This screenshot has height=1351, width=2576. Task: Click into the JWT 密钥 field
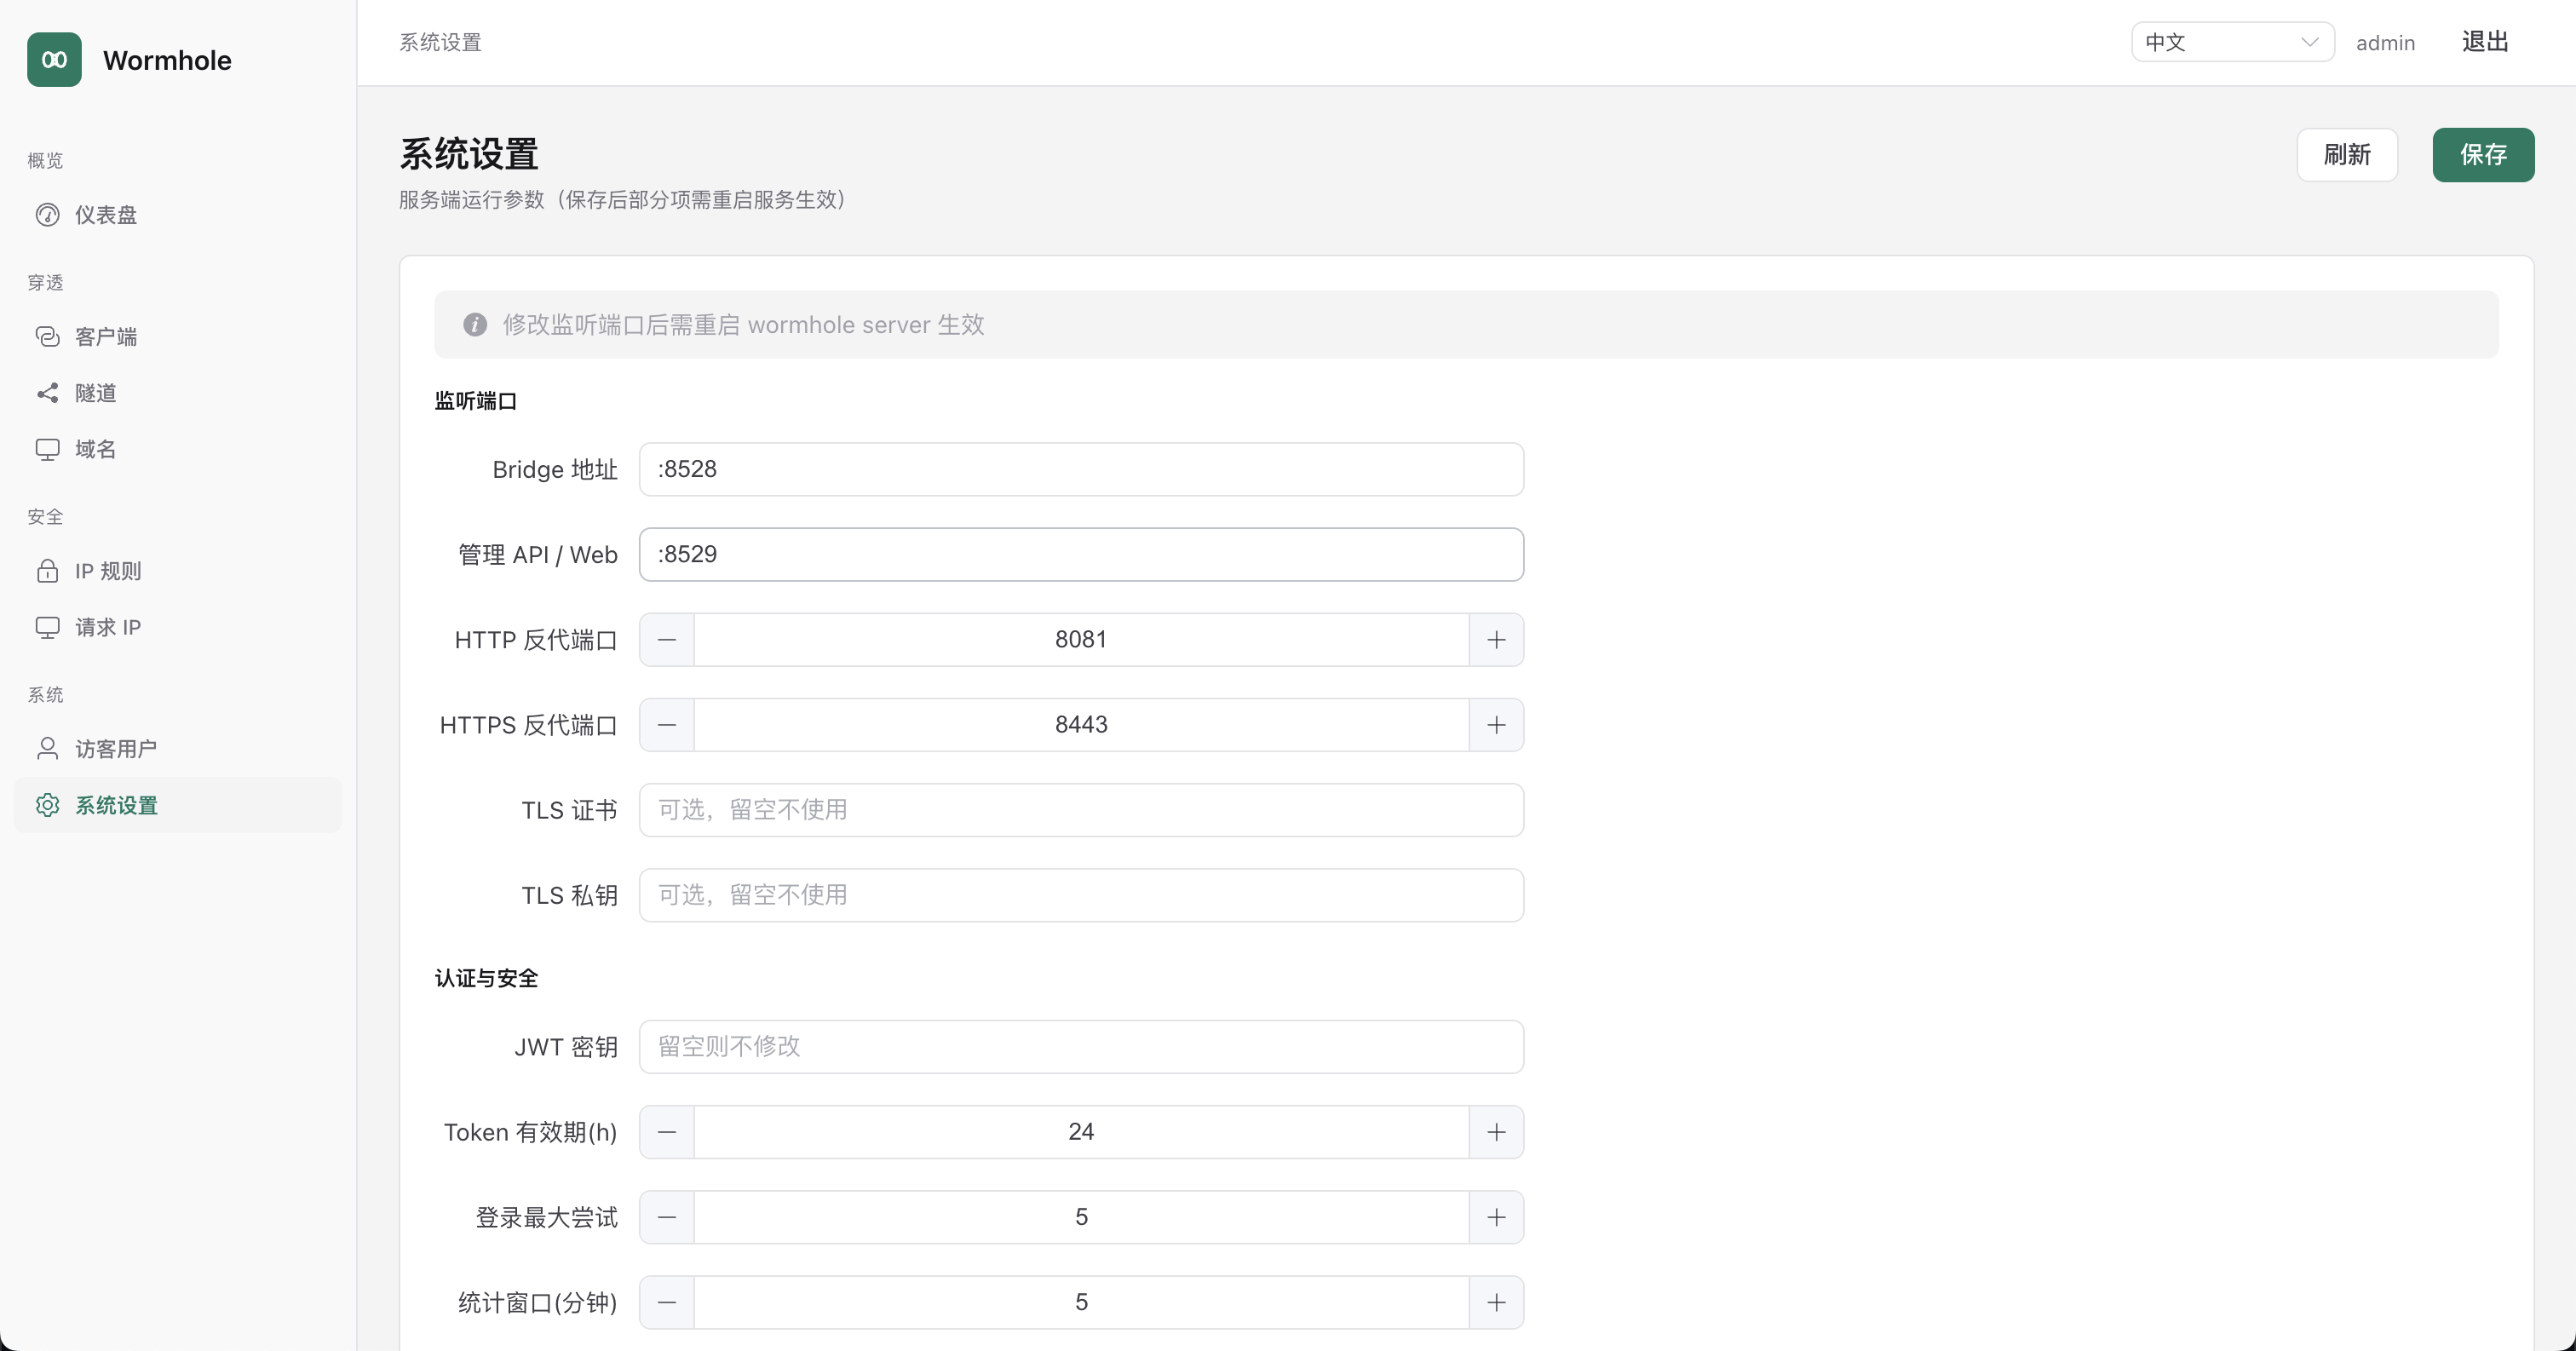point(1081,1047)
